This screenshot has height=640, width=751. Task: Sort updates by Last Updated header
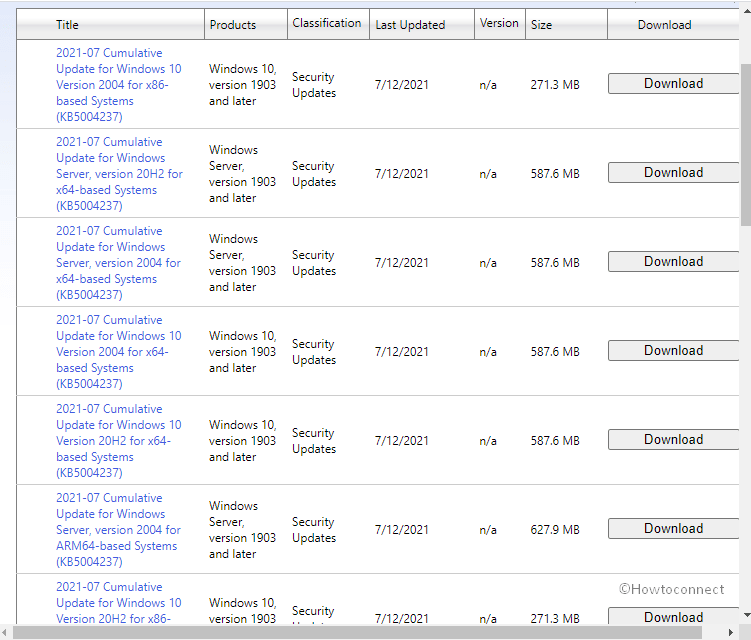click(410, 25)
